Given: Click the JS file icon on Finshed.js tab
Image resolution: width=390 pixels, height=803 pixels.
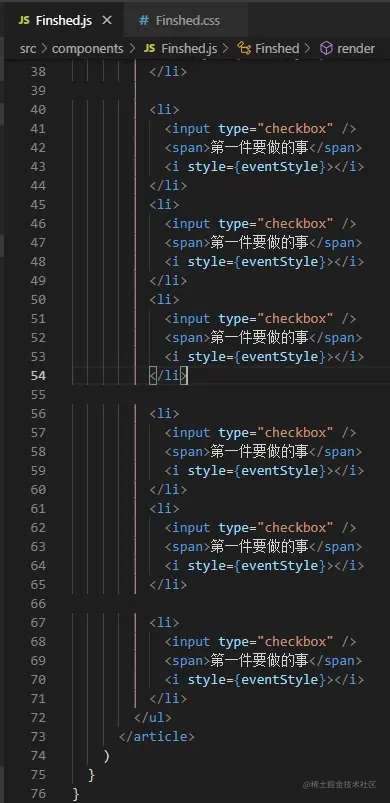Looking at the screenshot, I should (x=24, y=20).
